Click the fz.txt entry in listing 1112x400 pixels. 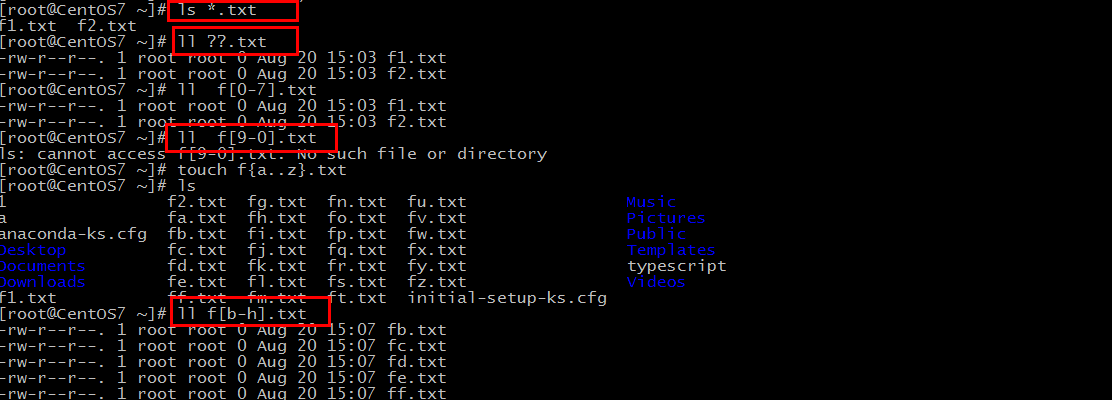[x=437, y=282]
